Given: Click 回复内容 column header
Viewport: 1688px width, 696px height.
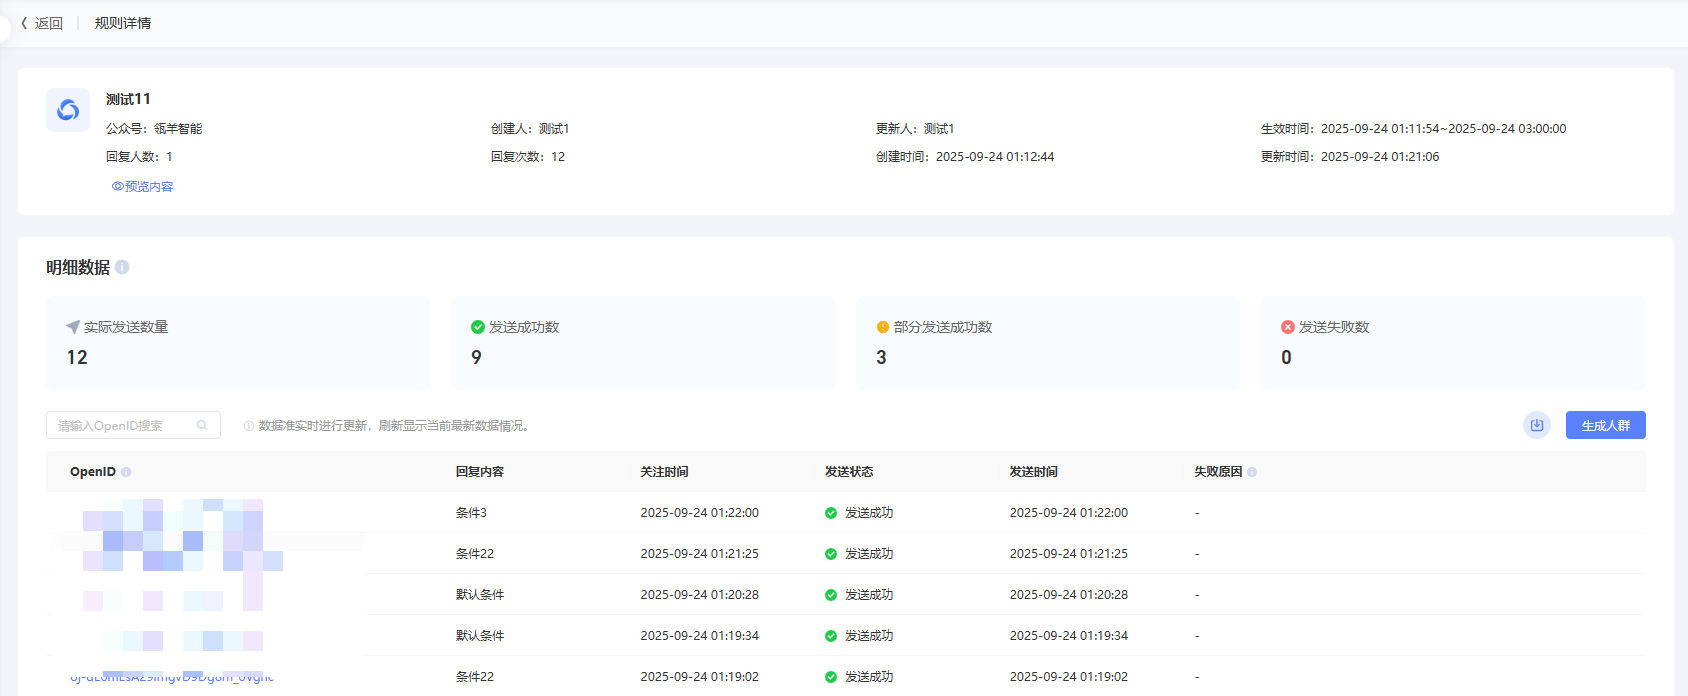Looking at the screenshot, I should point(480,472).
